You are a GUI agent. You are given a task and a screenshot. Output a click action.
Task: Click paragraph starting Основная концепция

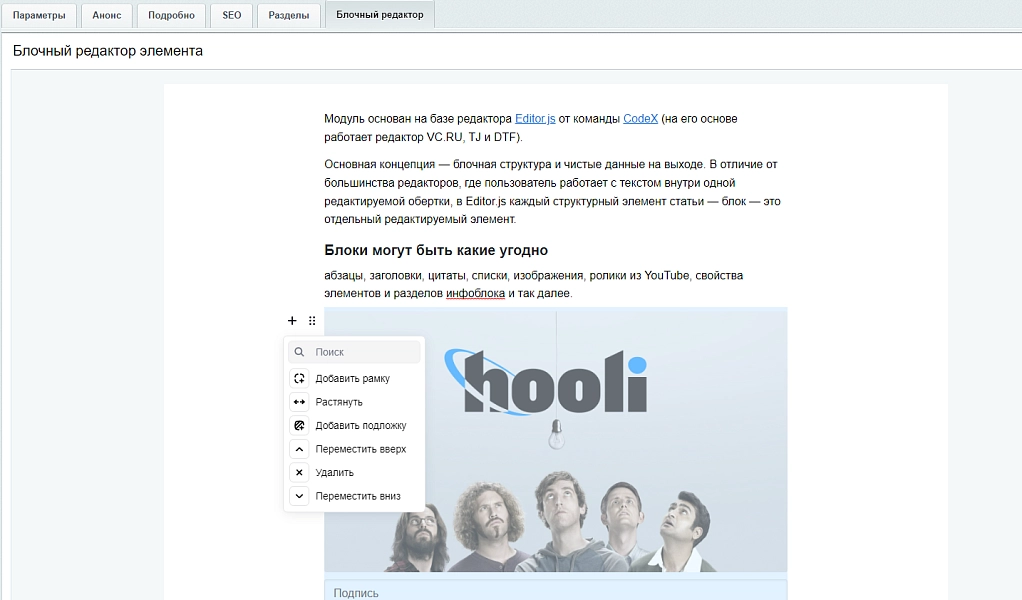(553, 192)
